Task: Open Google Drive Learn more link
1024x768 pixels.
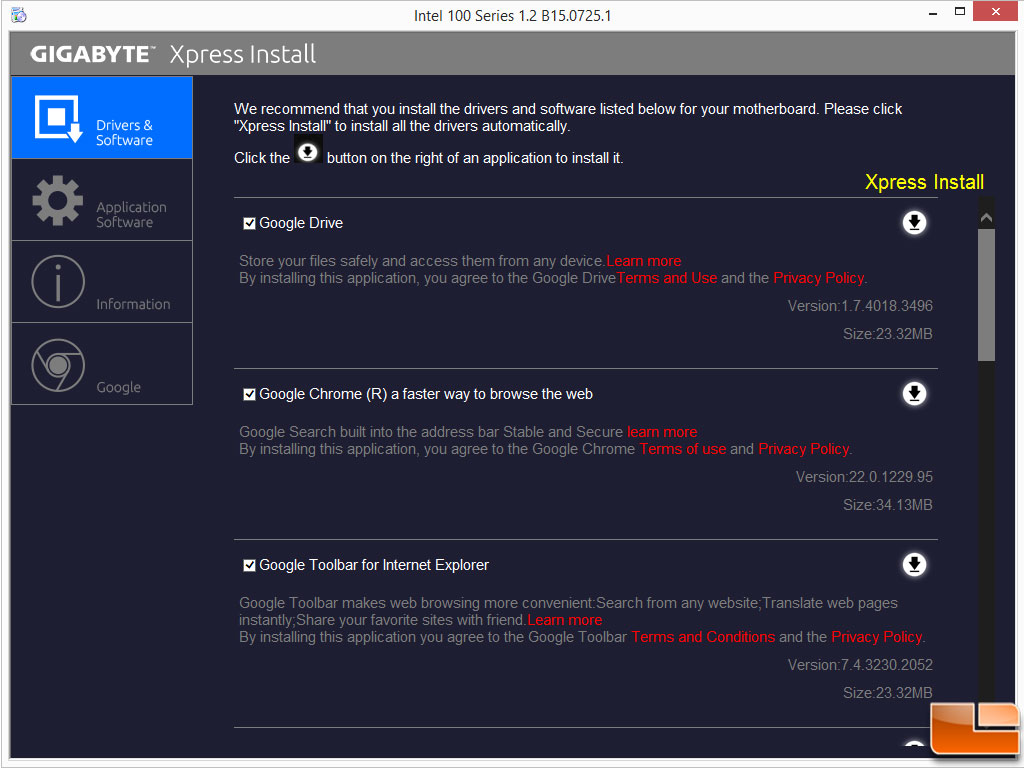Action: click(644, 261)
